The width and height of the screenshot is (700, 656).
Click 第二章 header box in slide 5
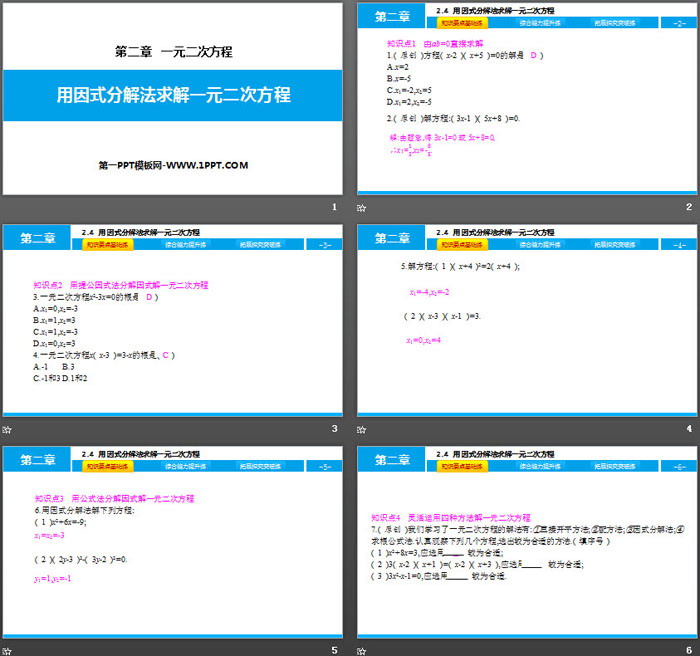pos(37,459)
